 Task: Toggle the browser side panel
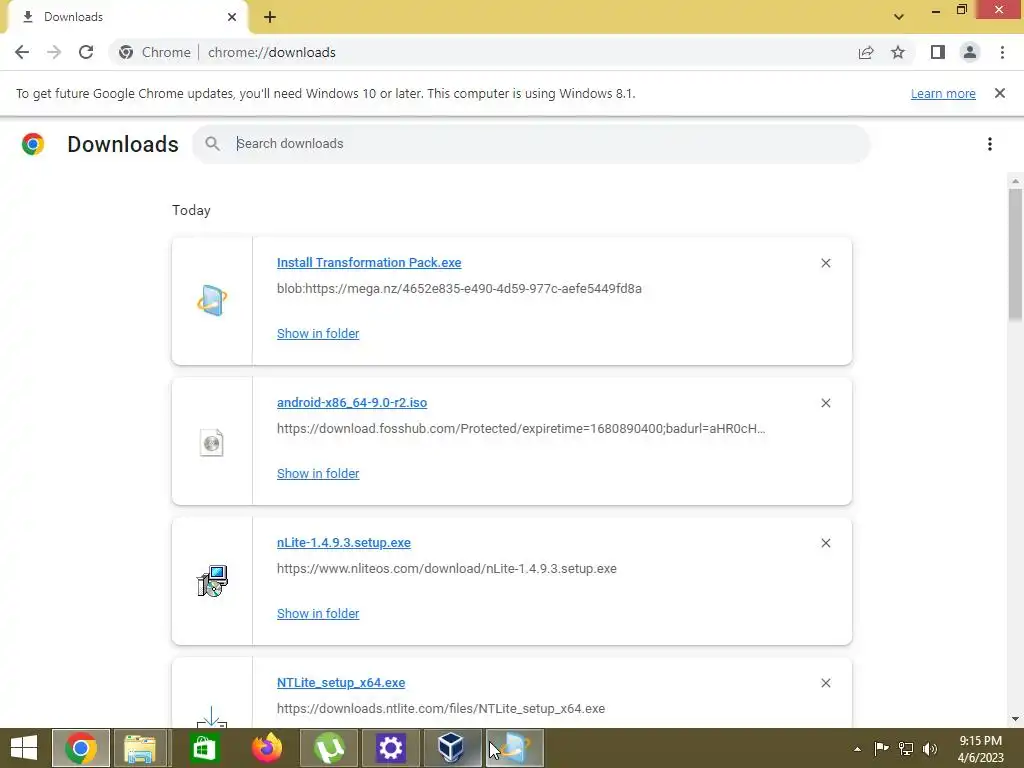click(938, 52)
